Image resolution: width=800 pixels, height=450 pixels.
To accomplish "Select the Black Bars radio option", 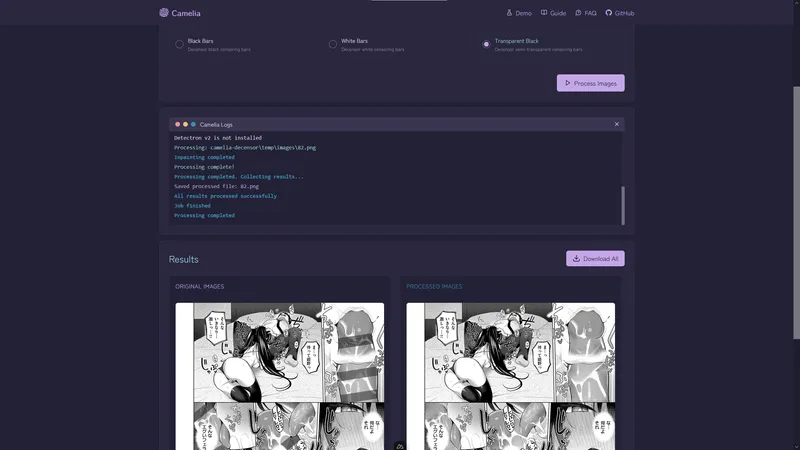I will click(x=179, y=44).
